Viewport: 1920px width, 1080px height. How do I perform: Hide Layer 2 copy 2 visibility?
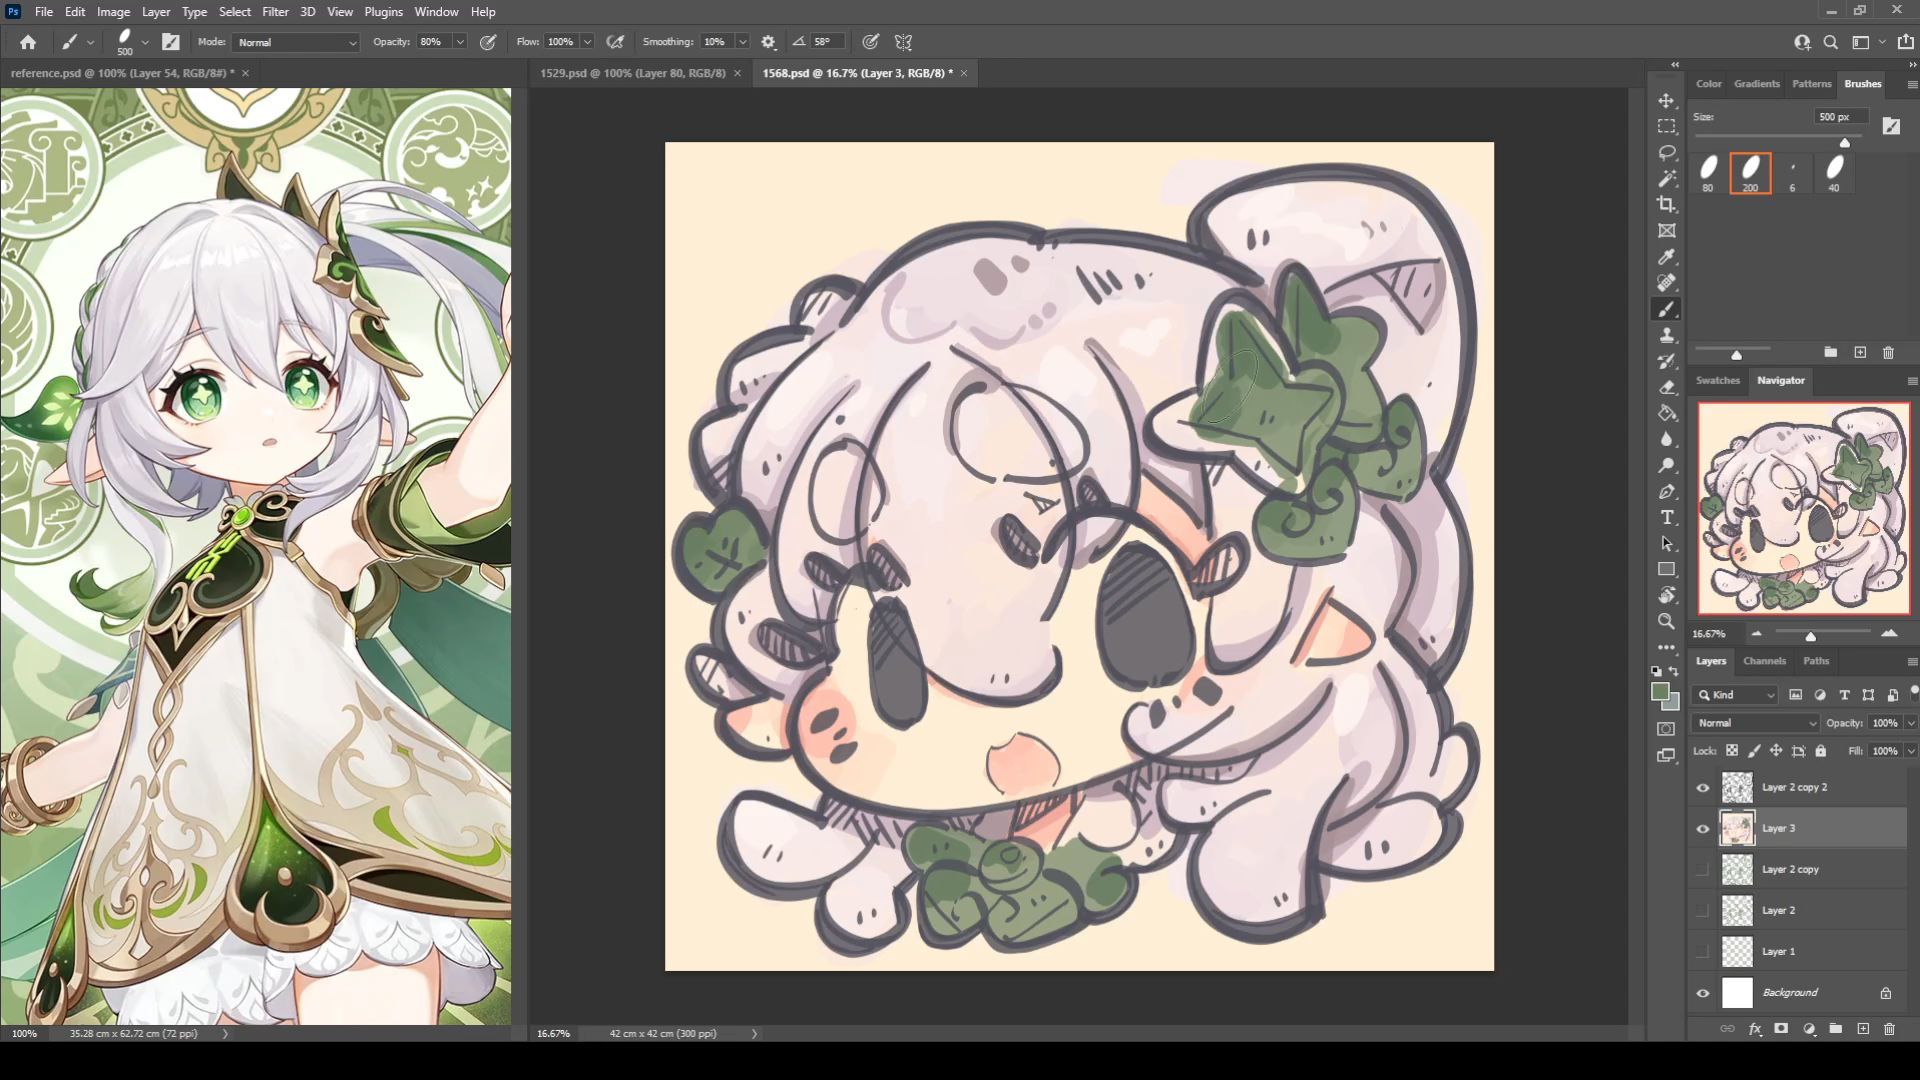[x=1703, y=788]
